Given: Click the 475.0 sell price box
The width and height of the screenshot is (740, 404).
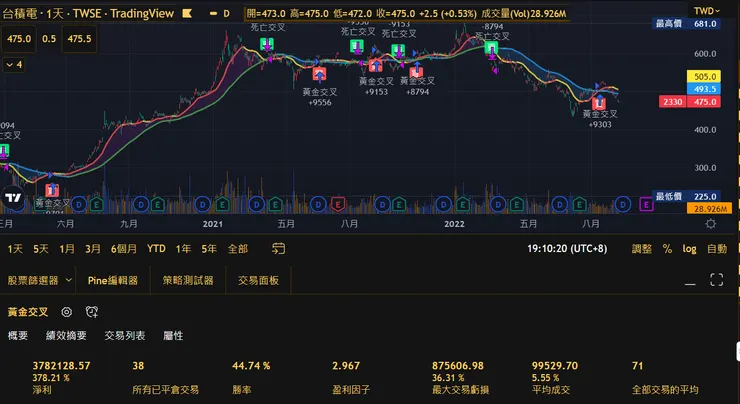Looking at the screenshot, I should [x=19, y=39].
